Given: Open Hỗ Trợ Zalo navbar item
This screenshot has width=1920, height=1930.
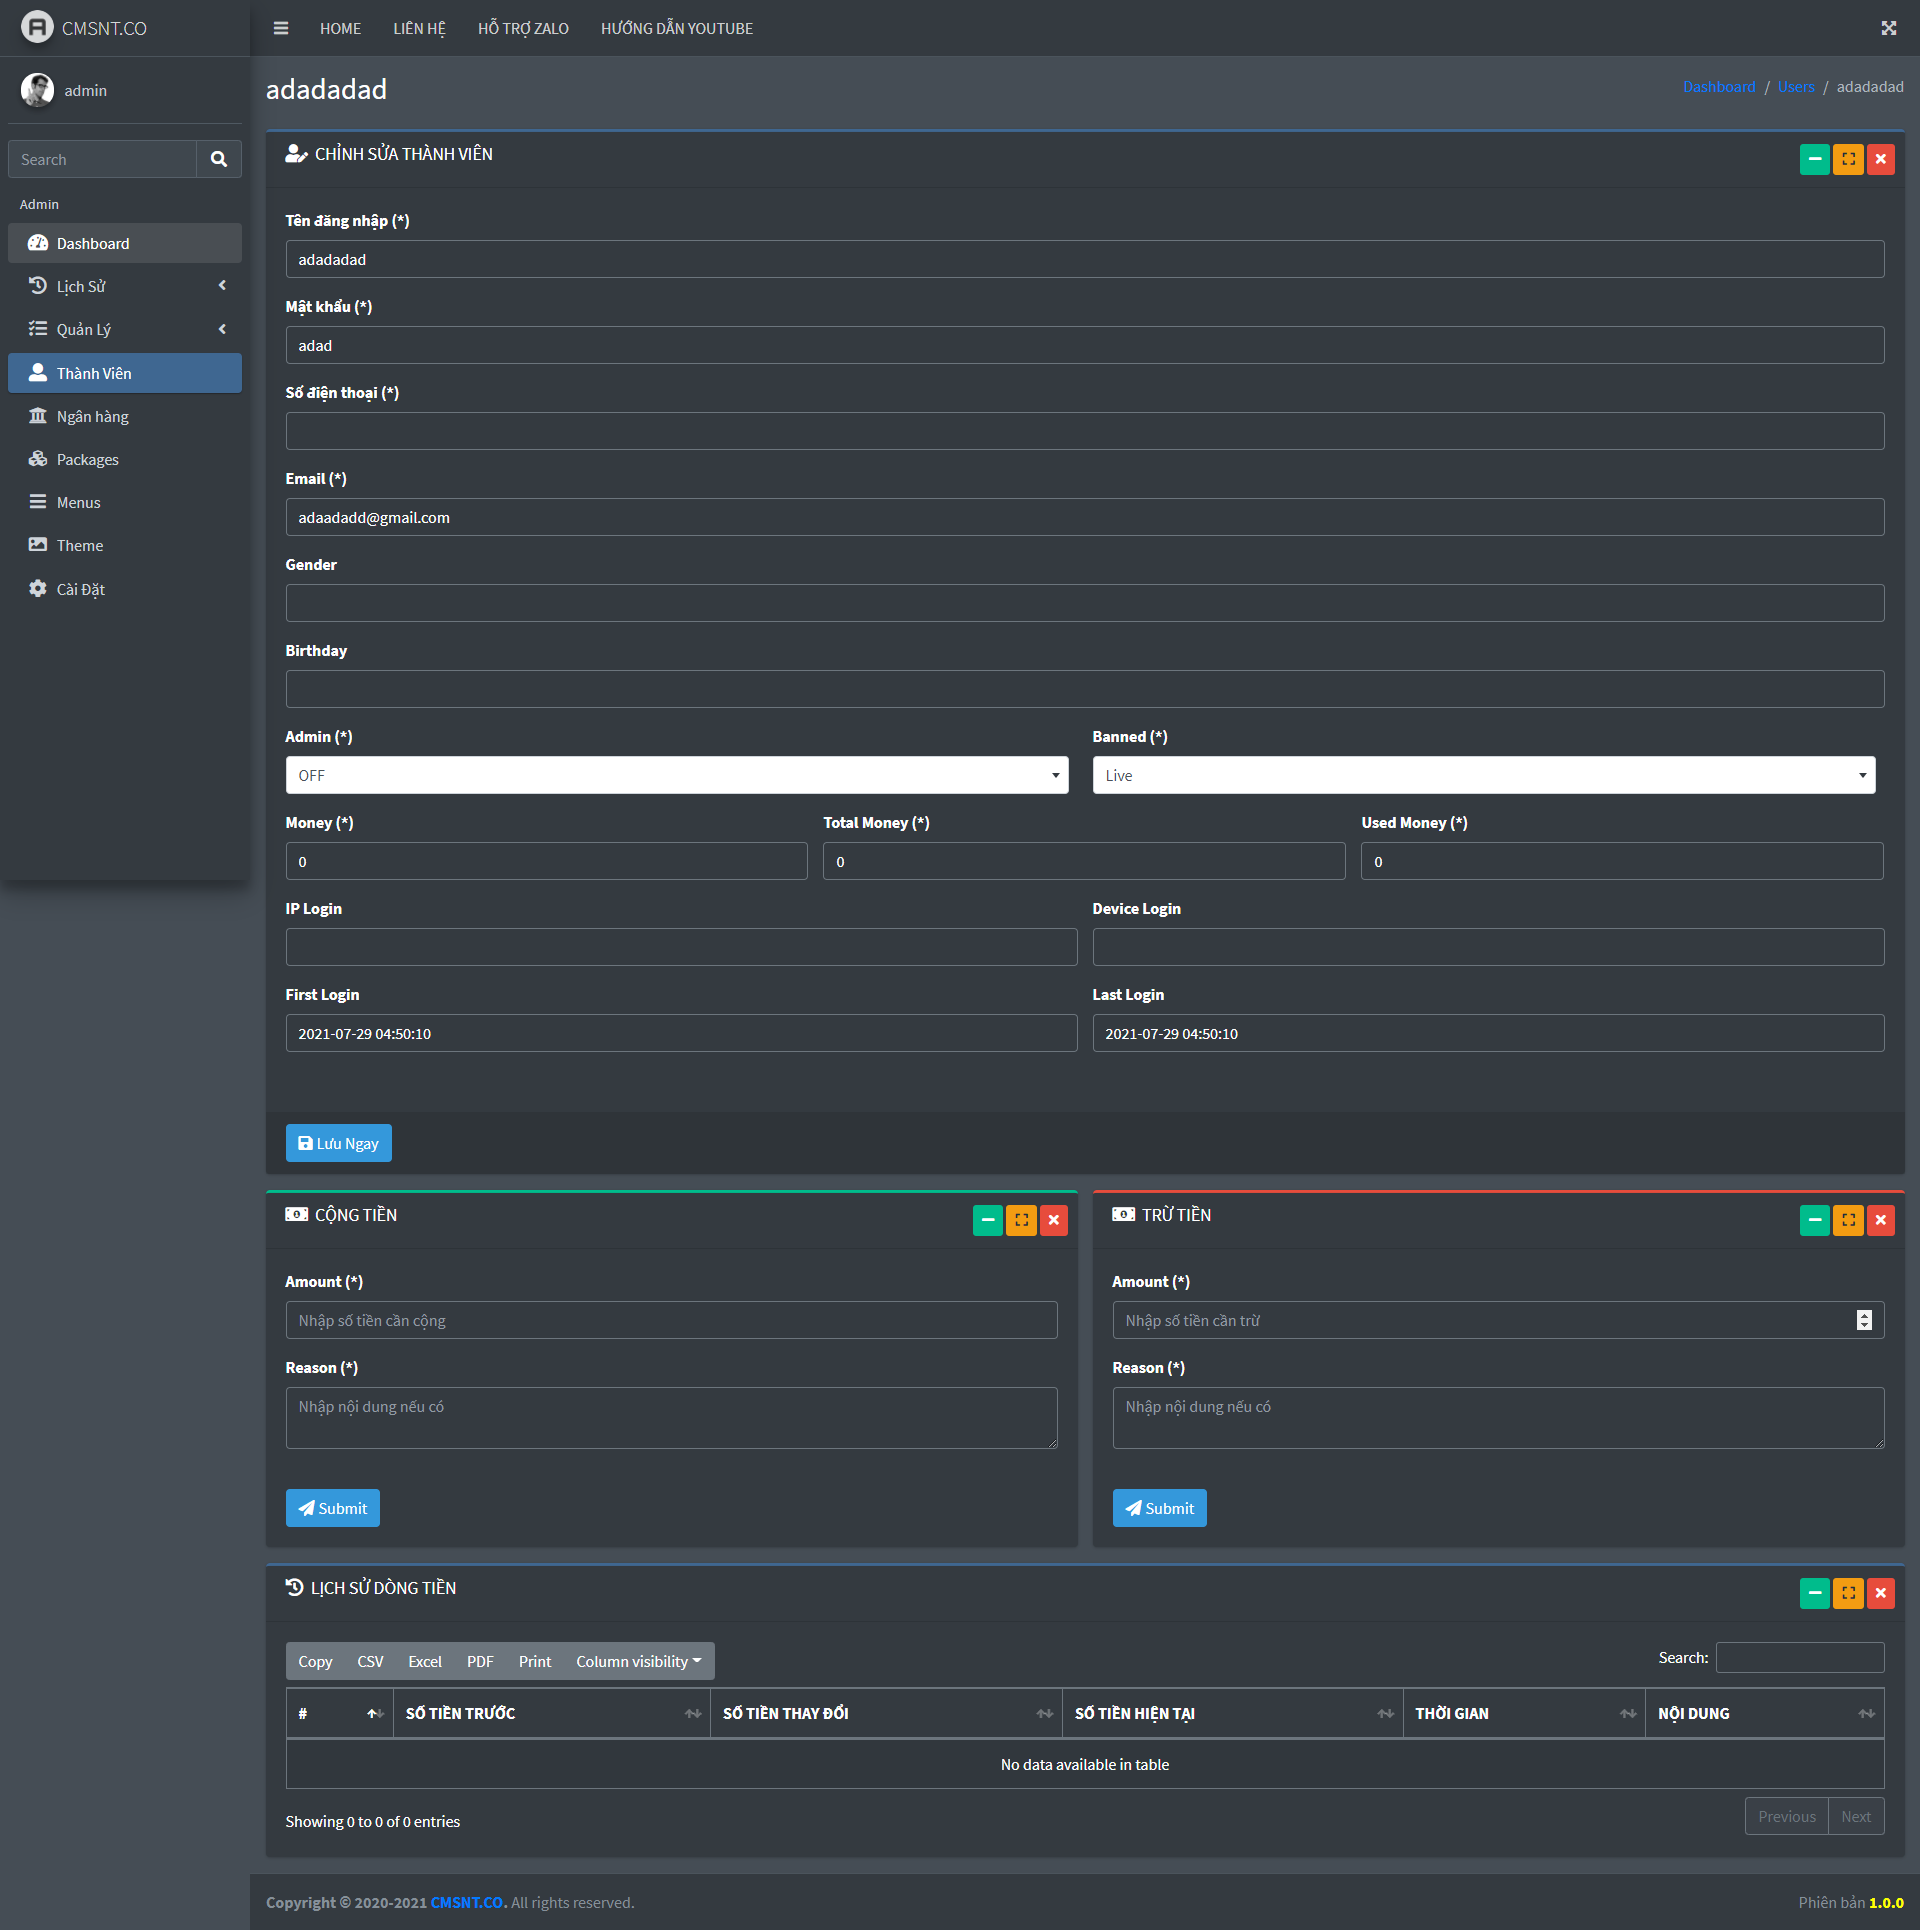Looking at the screenshot, I should click(523, 28).
